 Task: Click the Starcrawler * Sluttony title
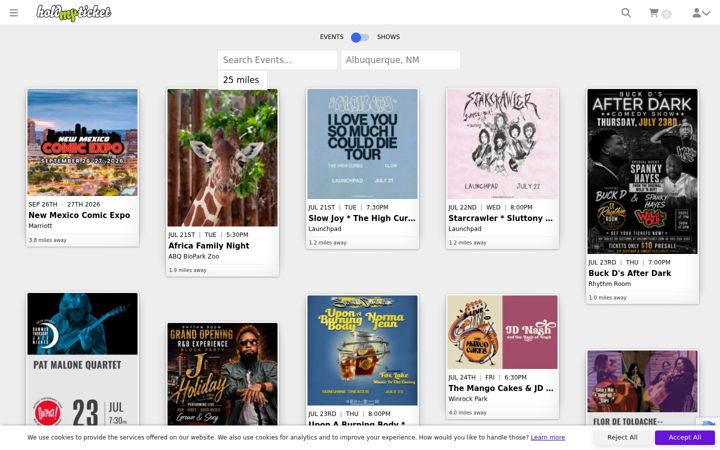501,218
